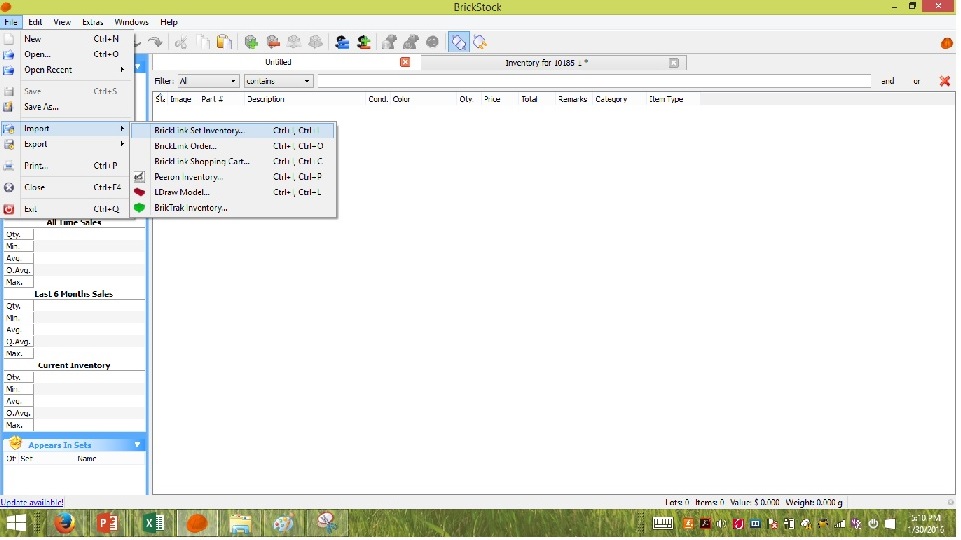This screenshot has width=961, height=540.
Task: Click the Paste clipboard toolbar icon
Action: click(224, 42)
